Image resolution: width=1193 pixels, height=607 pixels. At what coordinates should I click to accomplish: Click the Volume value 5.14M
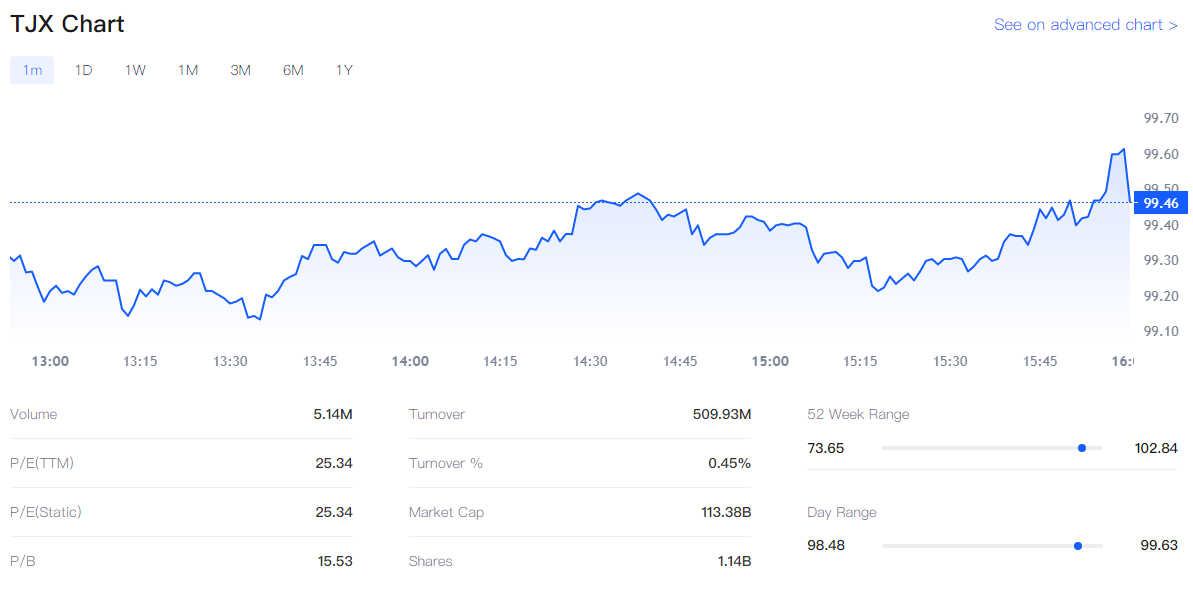coord(332,415)
